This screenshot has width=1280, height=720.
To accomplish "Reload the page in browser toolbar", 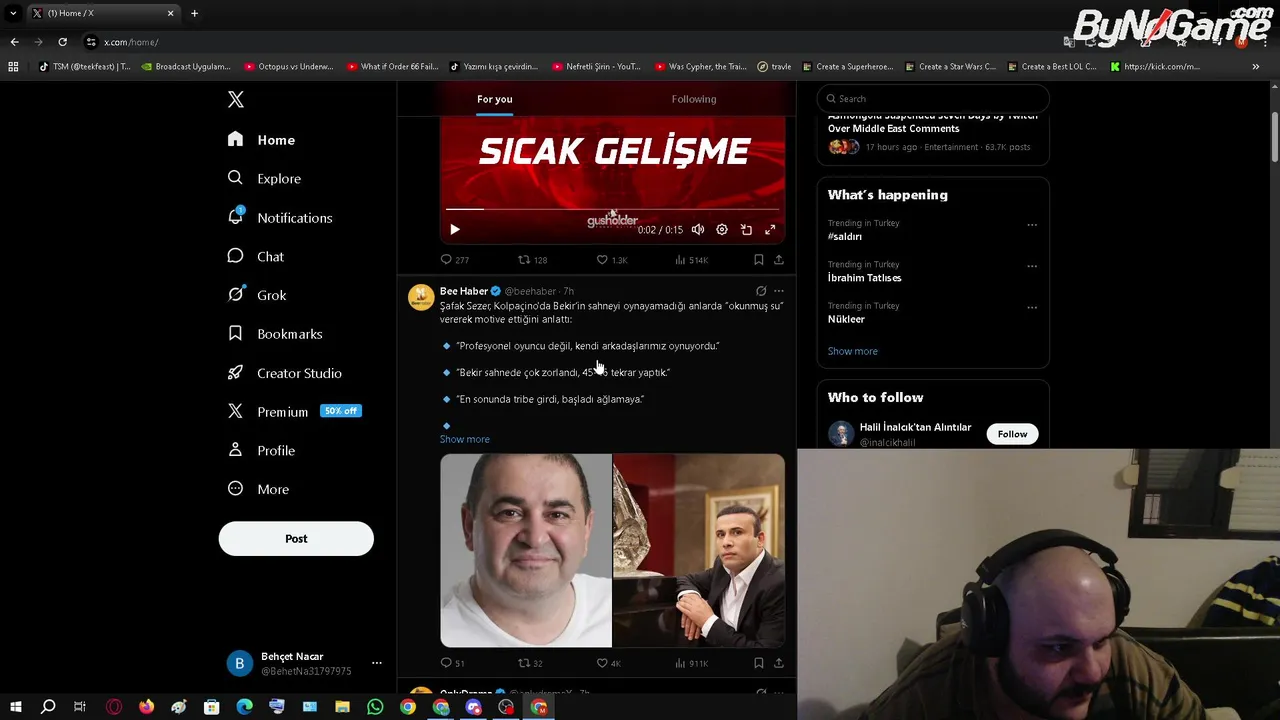I will click(x=62, y=42).
